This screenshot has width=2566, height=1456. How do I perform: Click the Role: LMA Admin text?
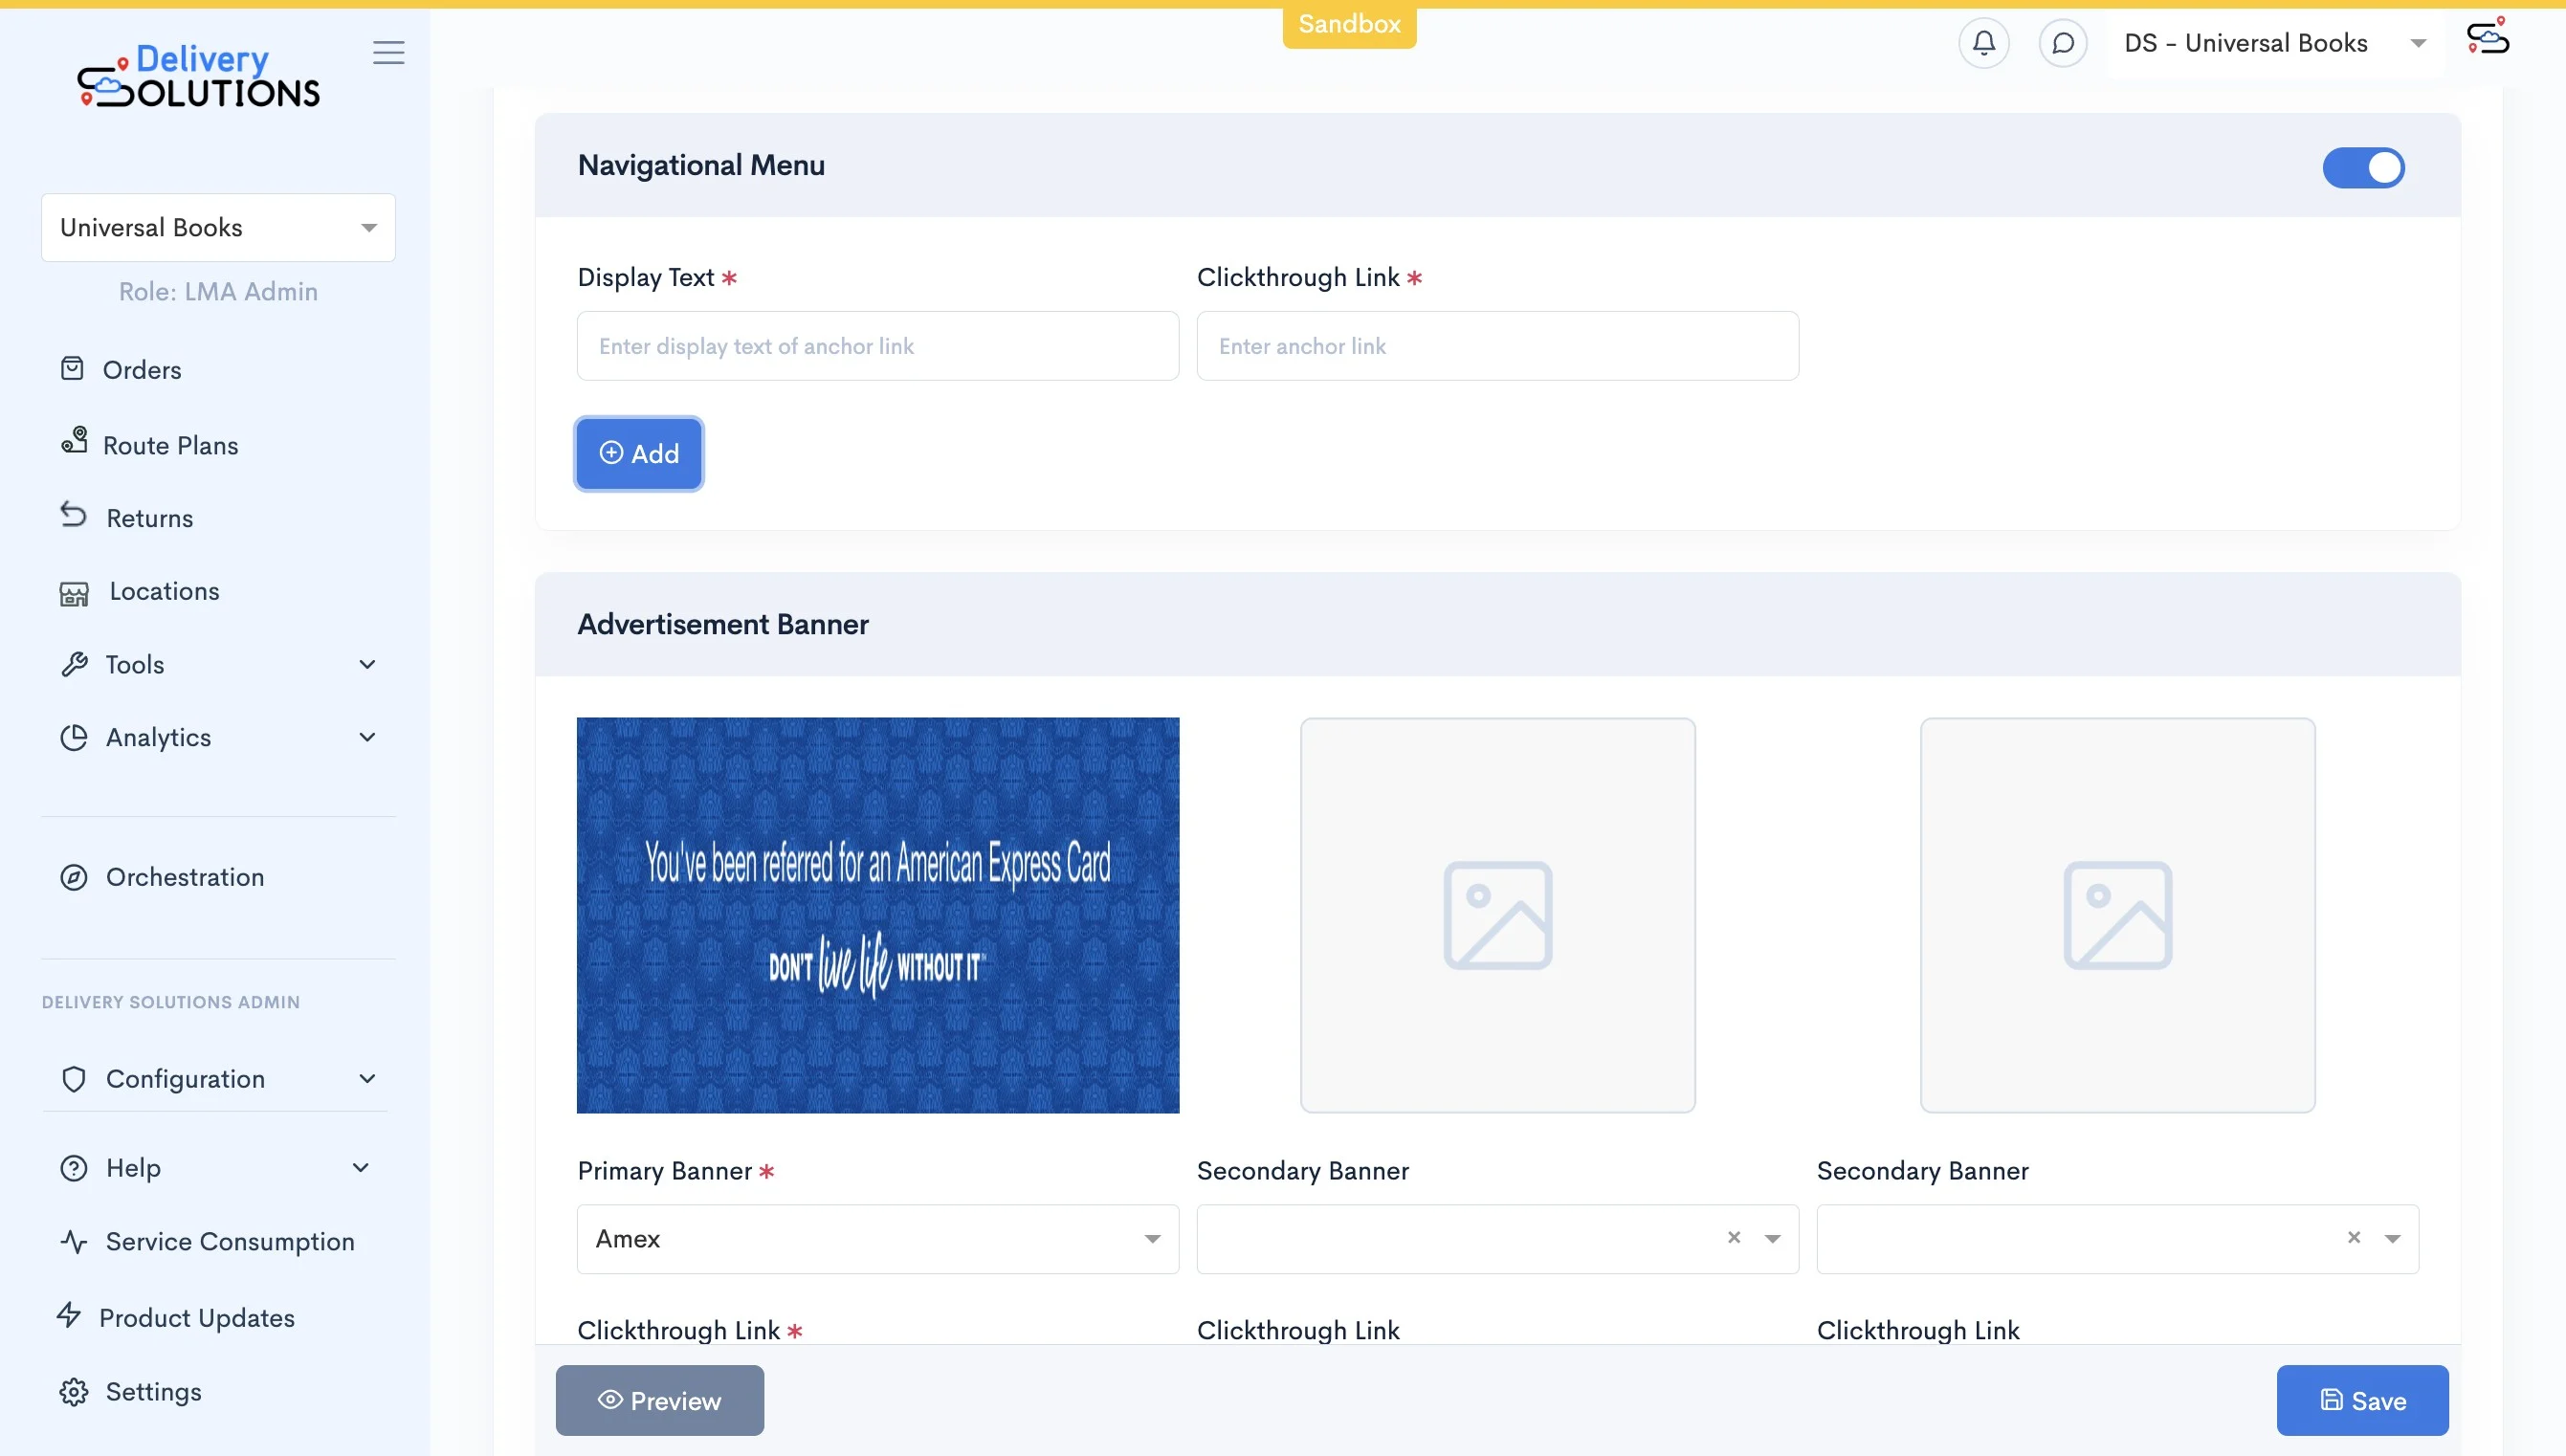tap(218, 291)
